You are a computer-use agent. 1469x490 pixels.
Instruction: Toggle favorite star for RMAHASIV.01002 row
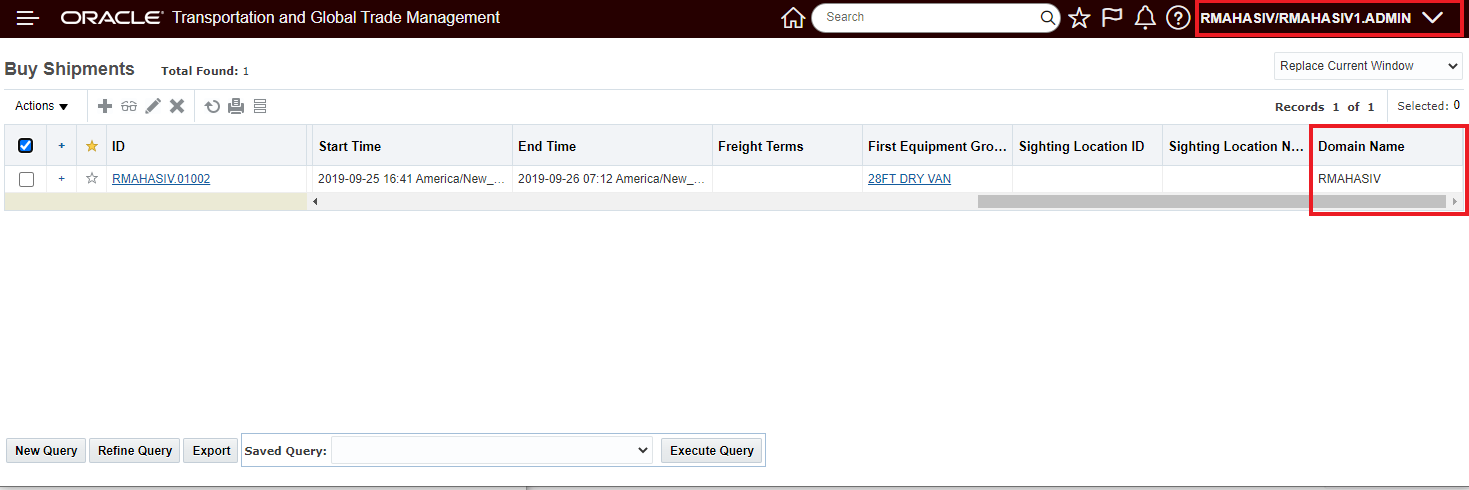click(92, 179)
